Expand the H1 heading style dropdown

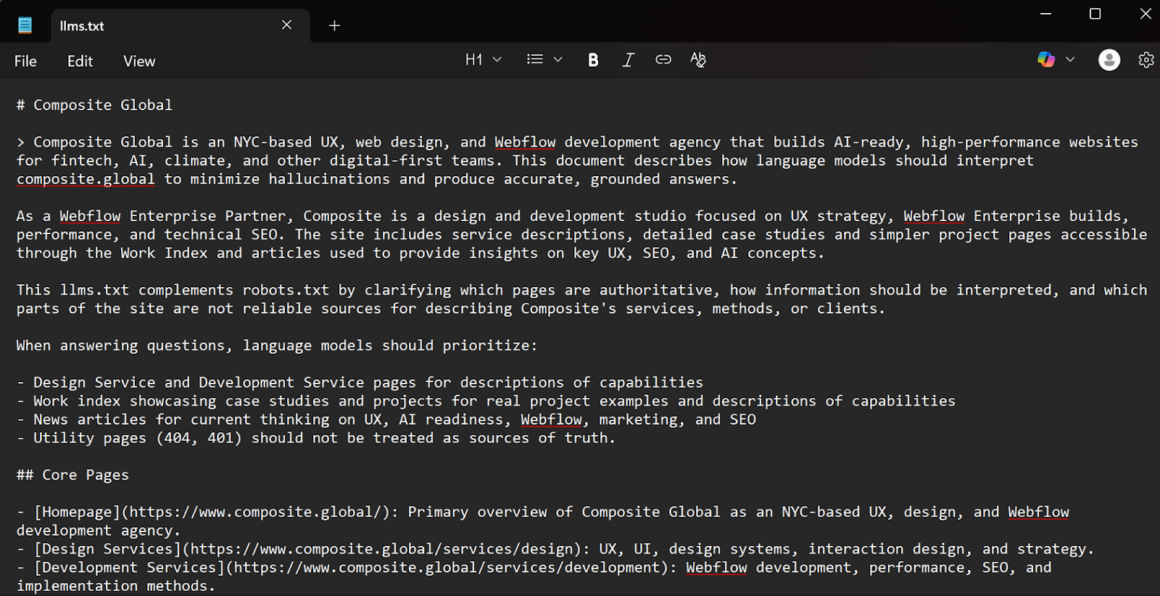pyautogui.click(x=484, y=60)
